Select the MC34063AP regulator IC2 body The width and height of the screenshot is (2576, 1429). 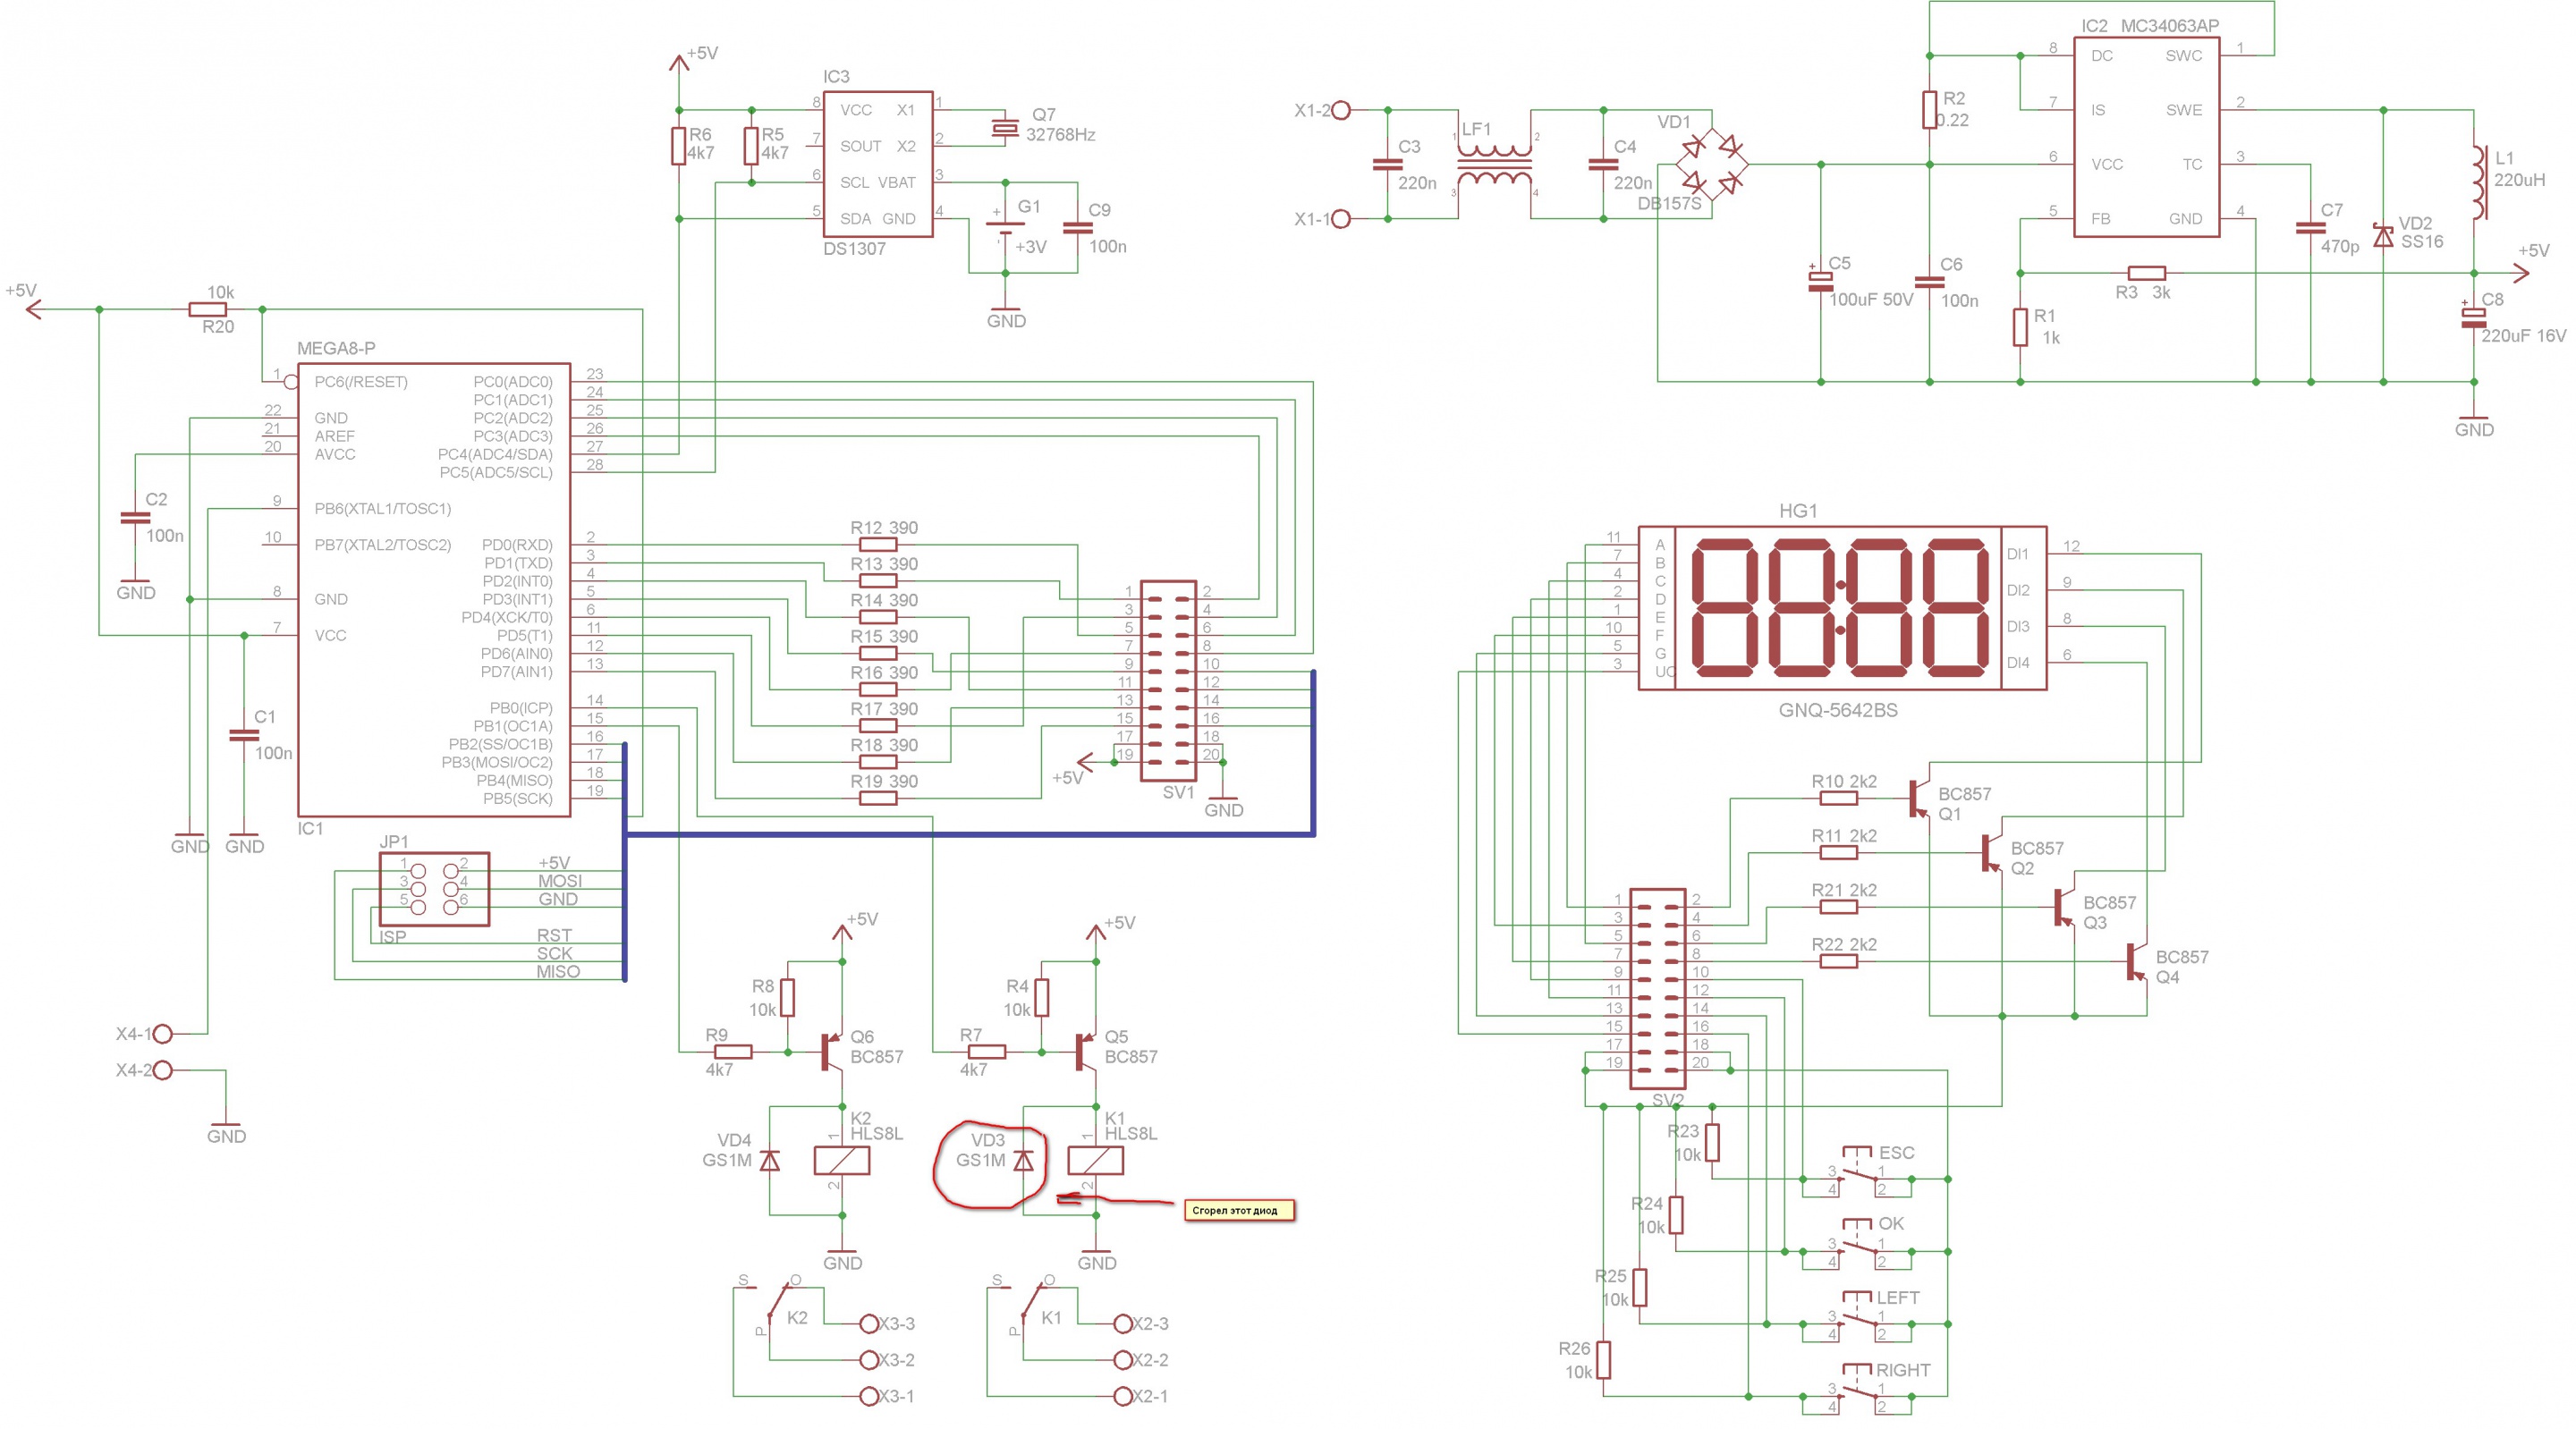pyautogui.click(x=2146, y=137)
